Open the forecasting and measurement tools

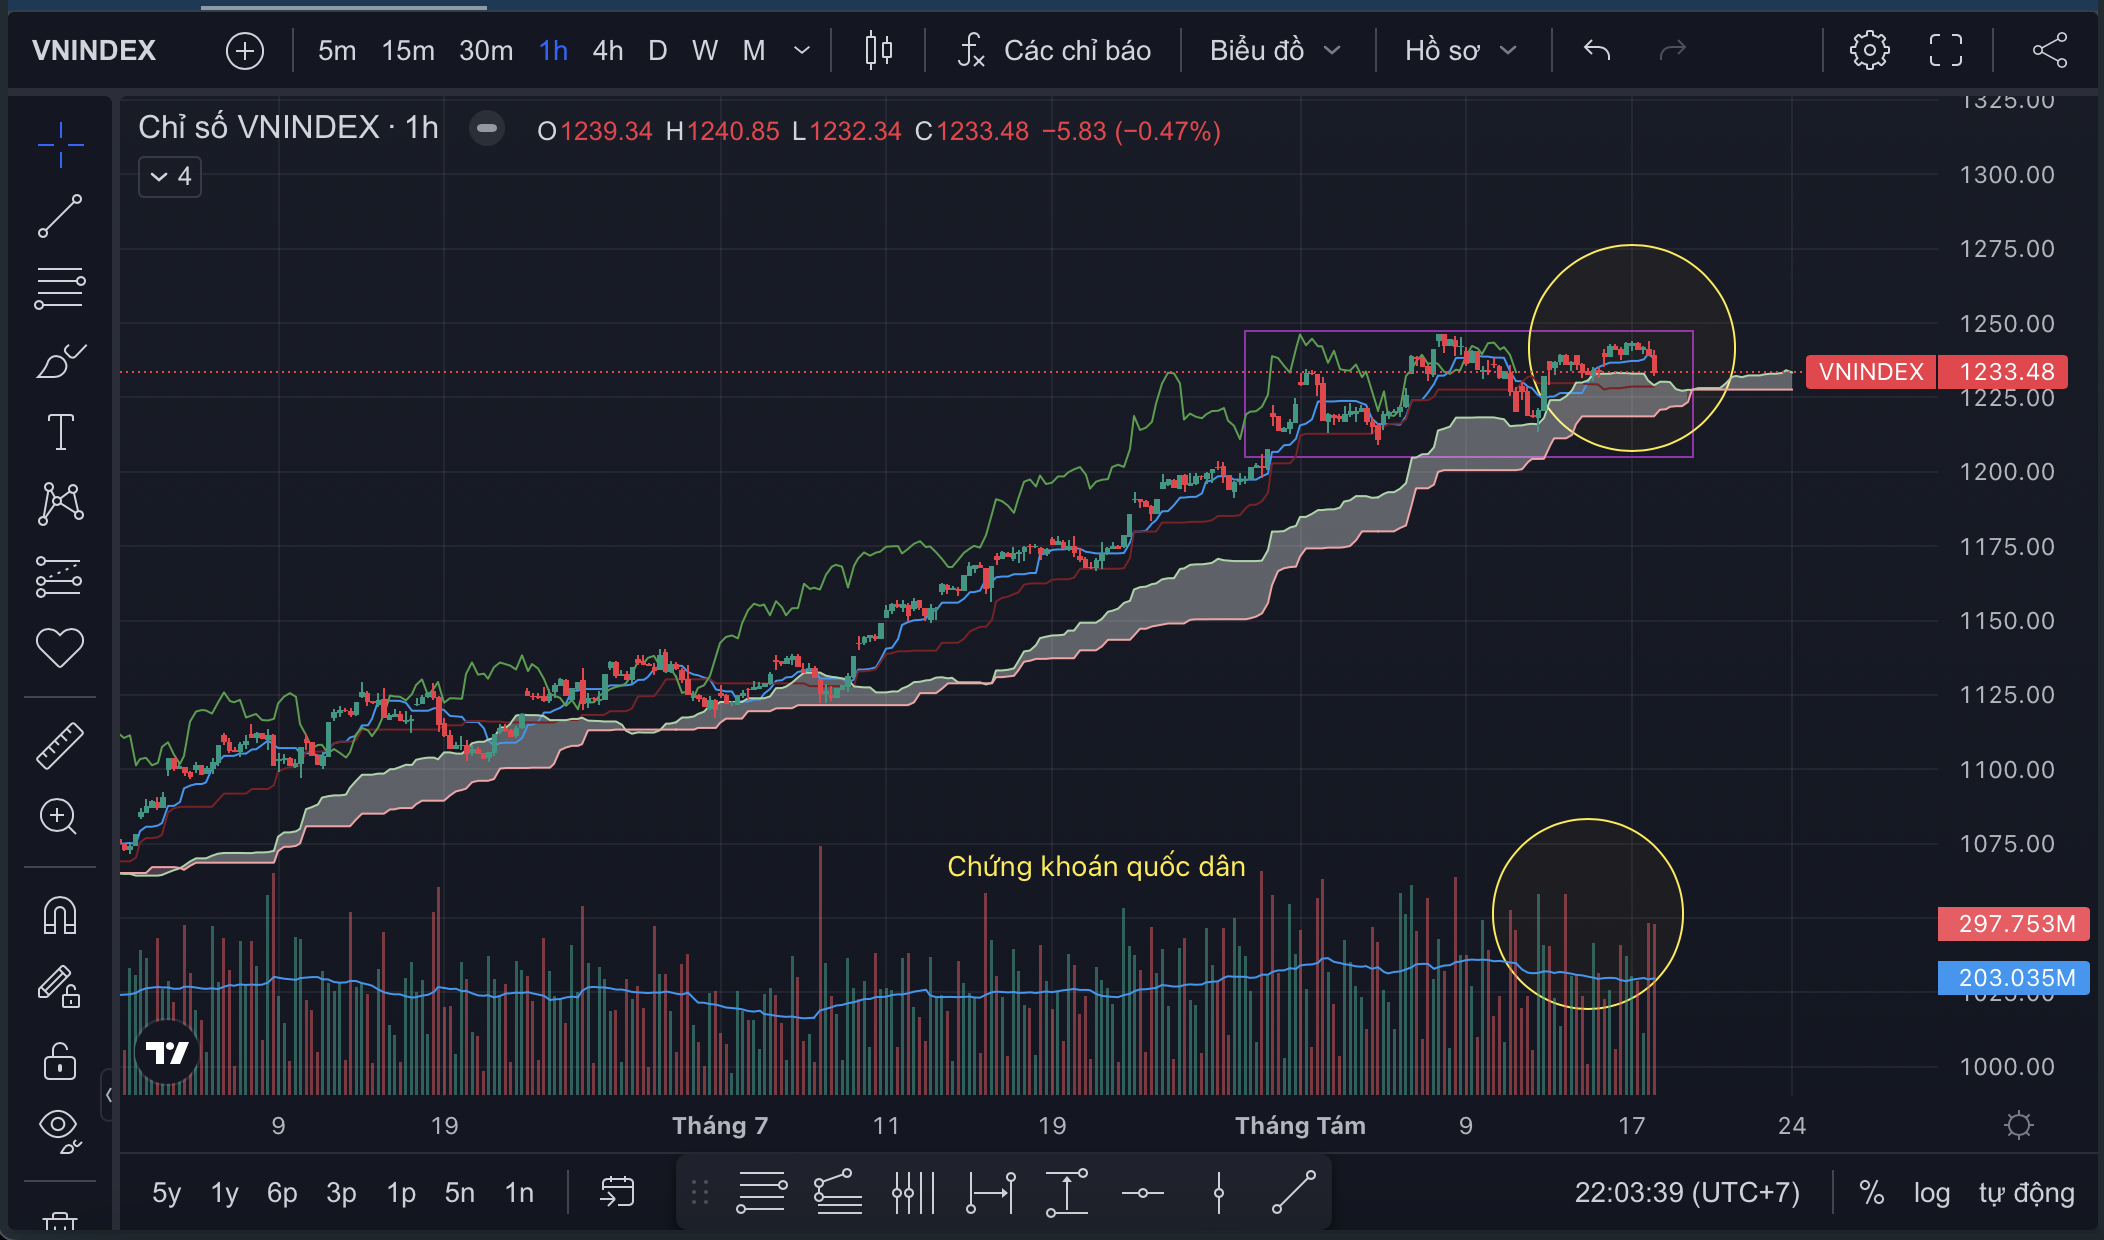tap(59, 576)
